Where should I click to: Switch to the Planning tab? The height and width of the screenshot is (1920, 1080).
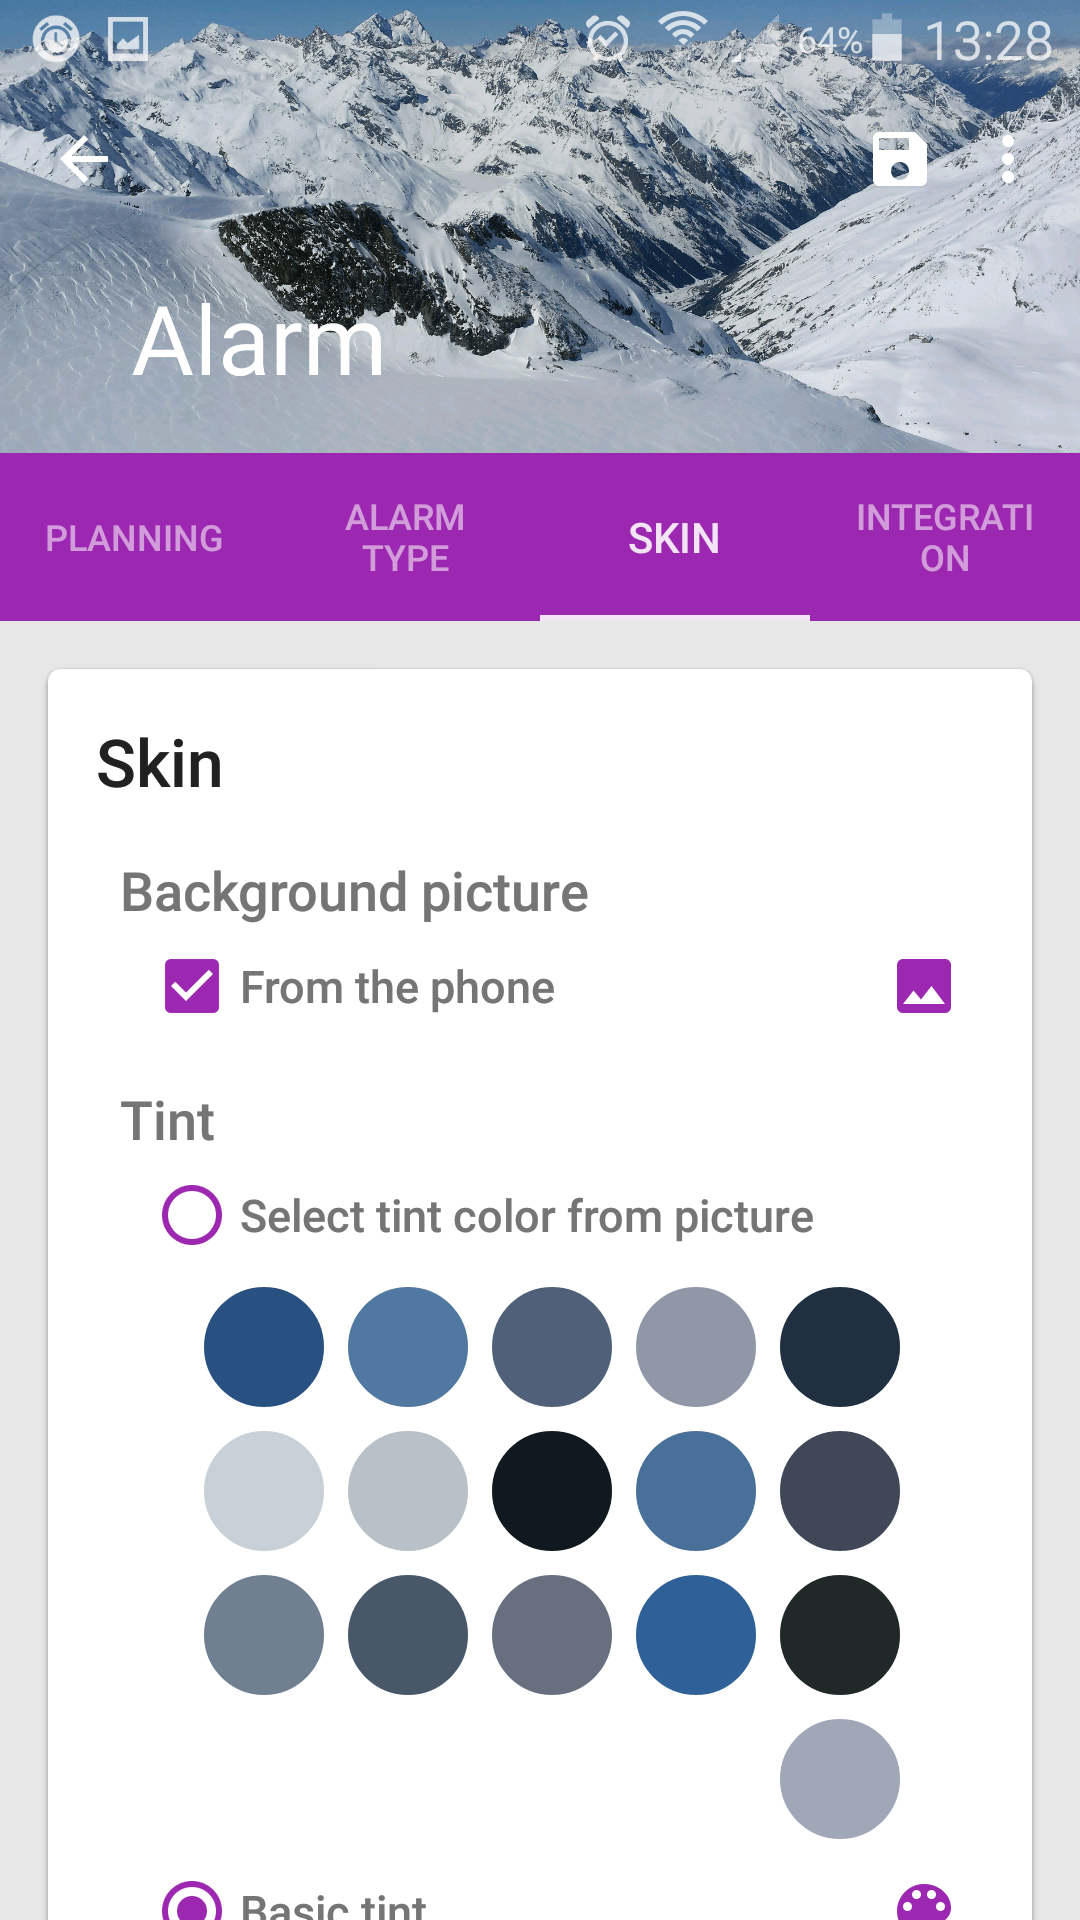click(x=134, y=538)
